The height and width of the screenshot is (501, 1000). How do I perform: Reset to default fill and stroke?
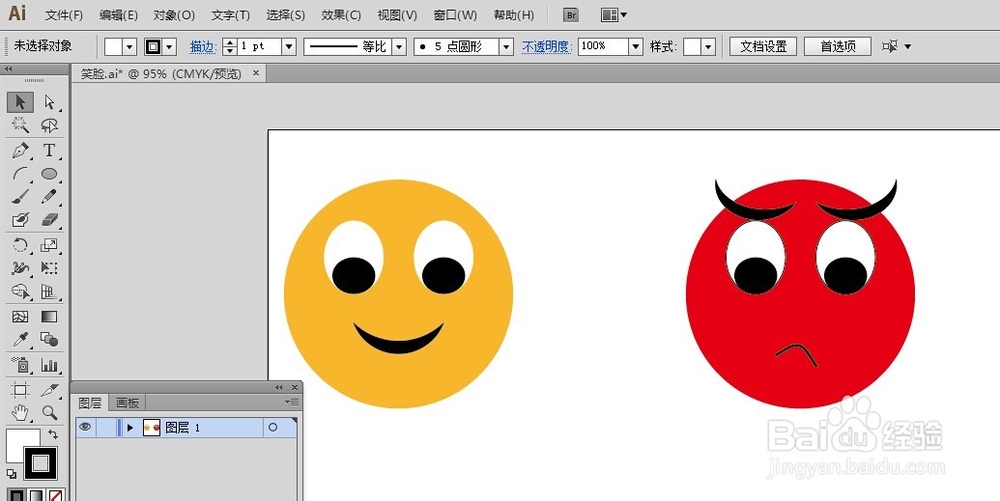11,474
